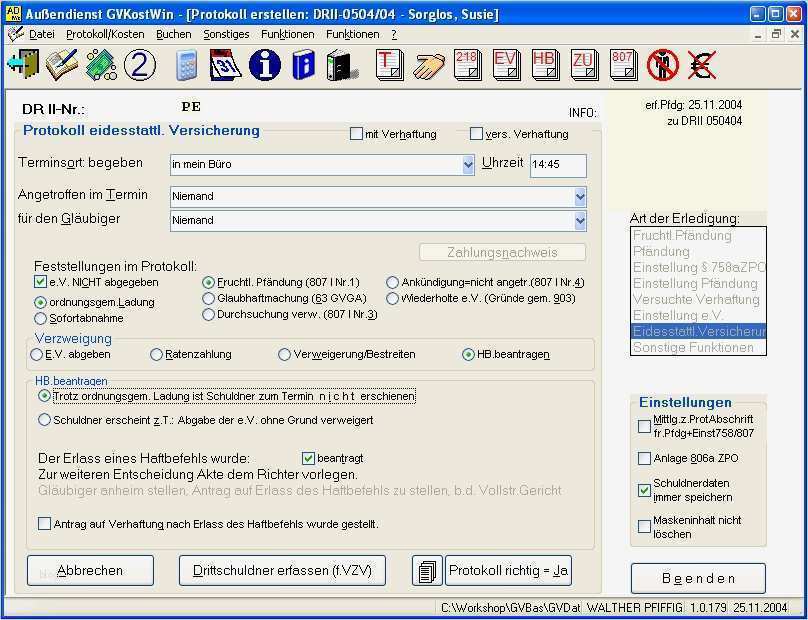Click the black binder folder icon
Image resolution: width=808 pixels, height=620 pixels.
[x=342, y=65]
